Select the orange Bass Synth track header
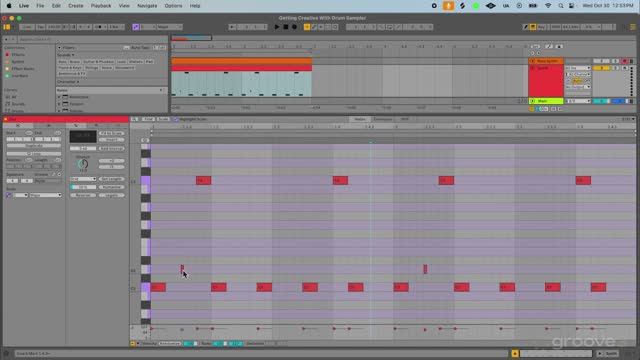The image size is (640, 360). [546, 61]
